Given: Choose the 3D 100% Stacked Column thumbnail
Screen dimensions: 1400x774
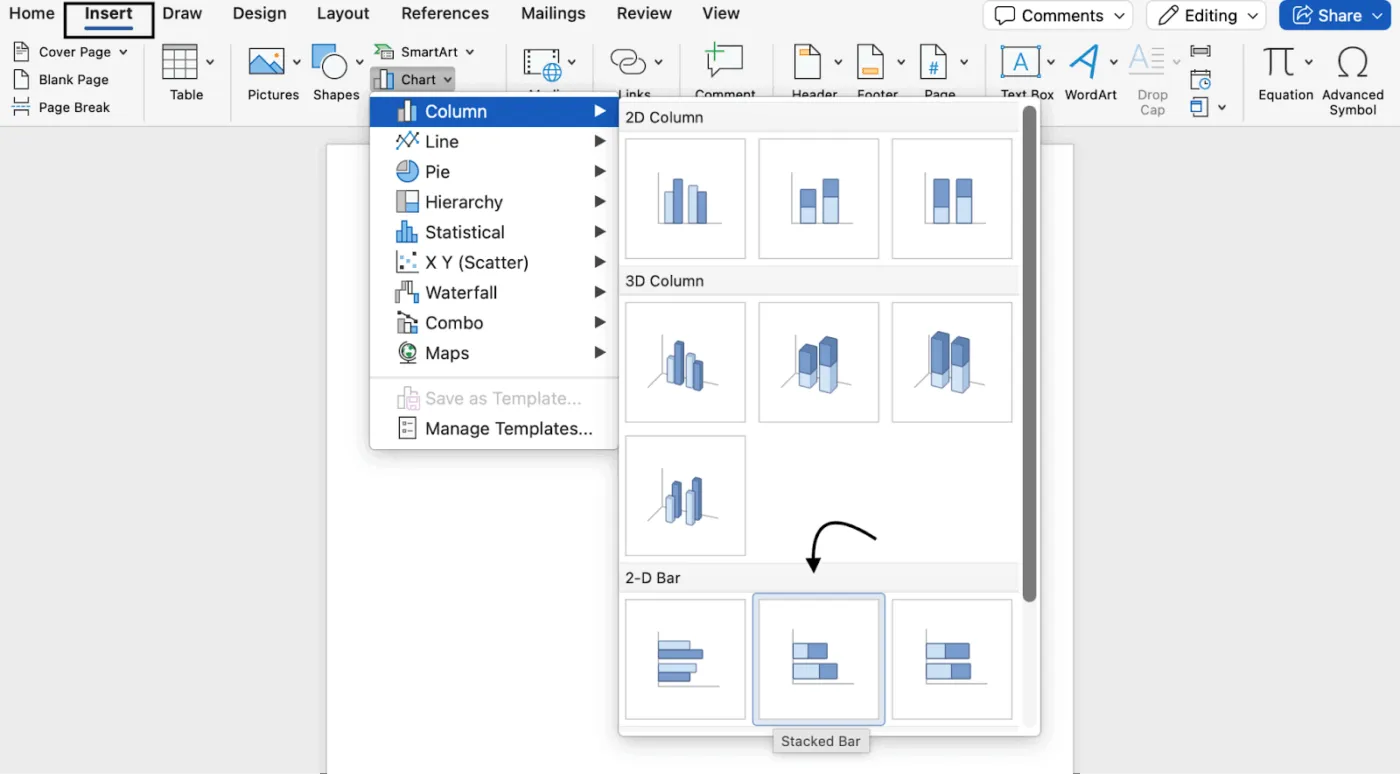Looking at the screenshot, I should coord(952,362).
